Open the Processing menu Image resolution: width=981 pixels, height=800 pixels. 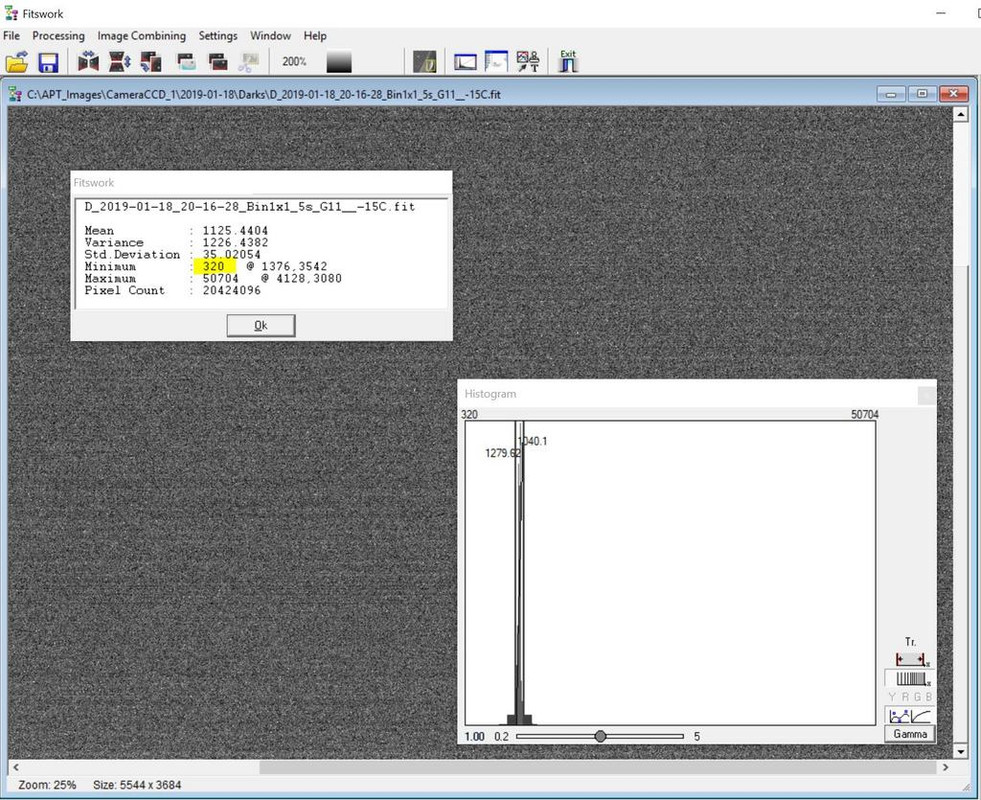click(58, 36)
